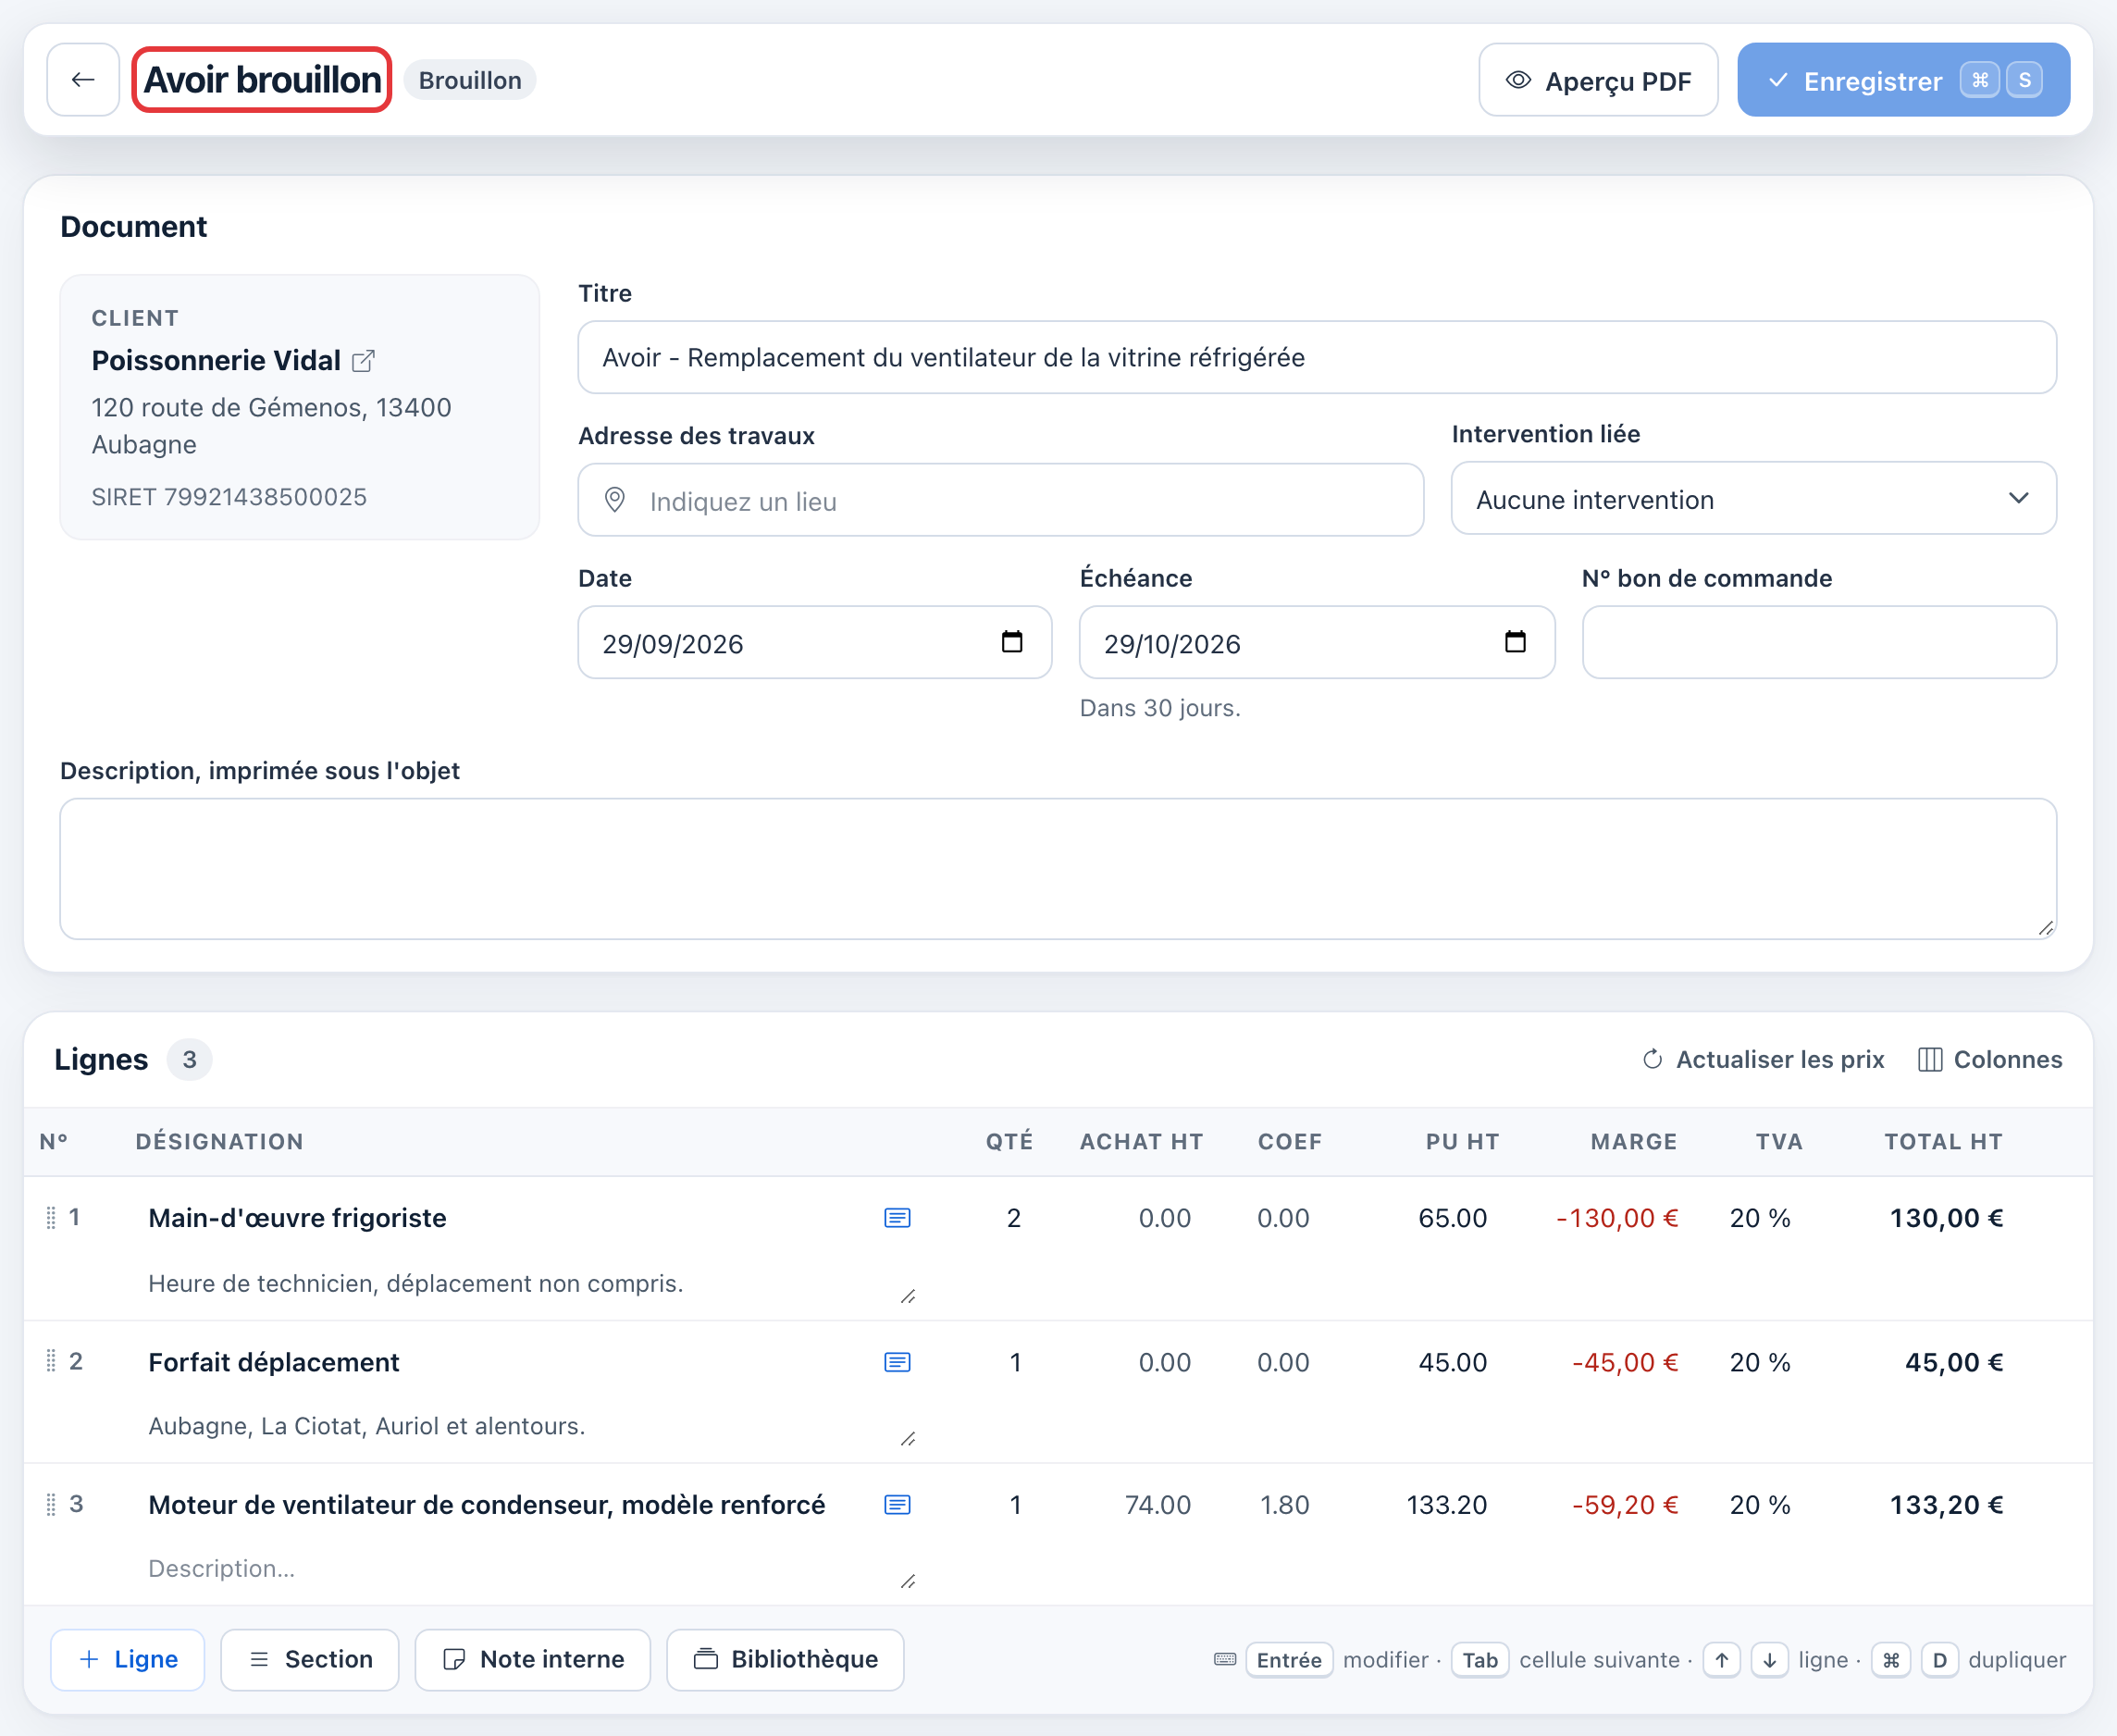Image resolution: width=2117 pixels, height=1736 pixels.
Task: Edit the Avoir brouillon document title
Action: [x=262, y=80]
